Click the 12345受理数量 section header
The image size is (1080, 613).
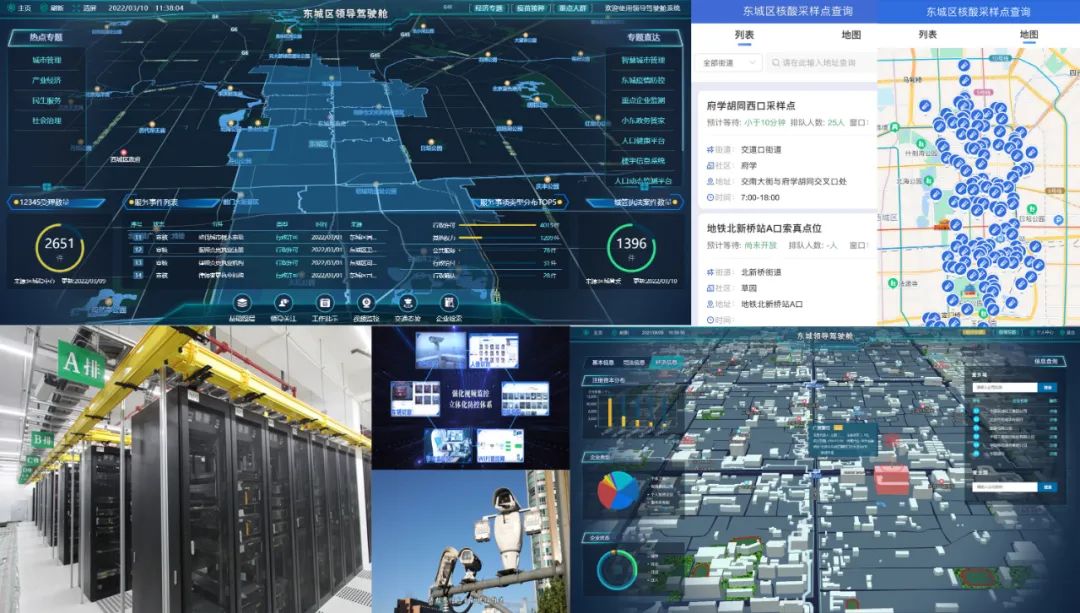(x=56, y=202)
